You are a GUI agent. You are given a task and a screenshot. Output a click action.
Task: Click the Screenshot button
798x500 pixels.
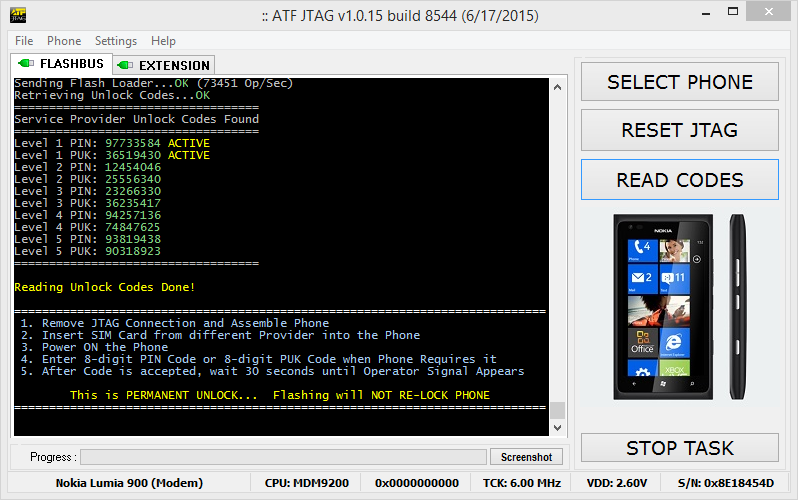(526, 457)
